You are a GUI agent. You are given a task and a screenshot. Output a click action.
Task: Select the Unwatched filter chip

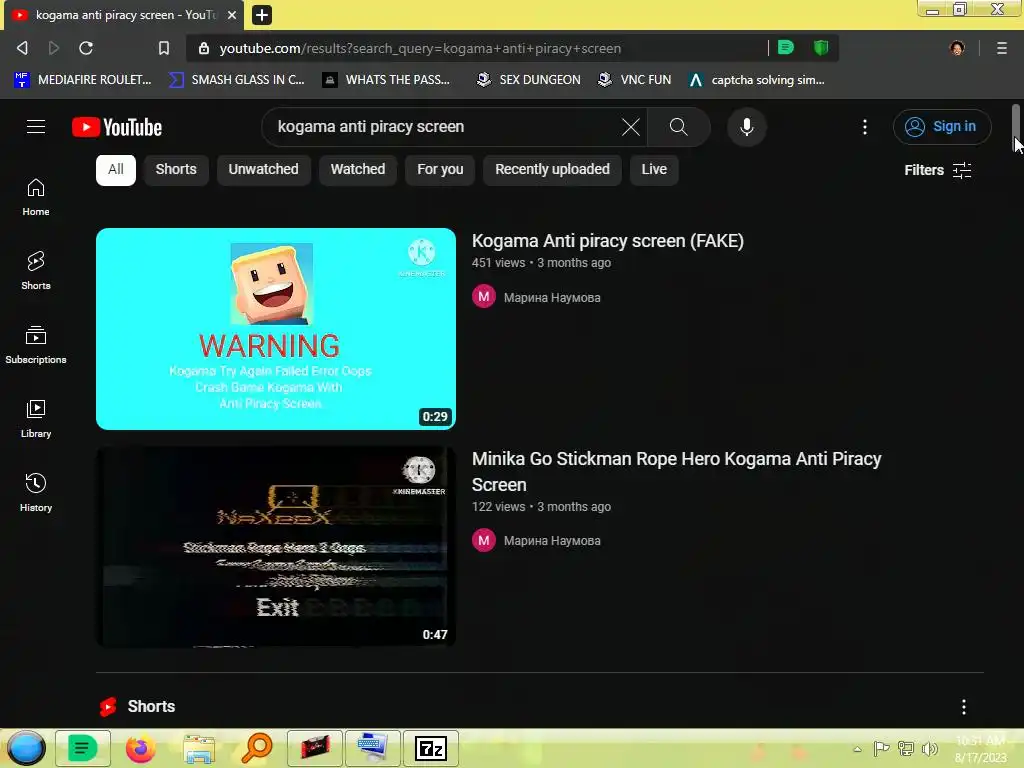(263, 170)
